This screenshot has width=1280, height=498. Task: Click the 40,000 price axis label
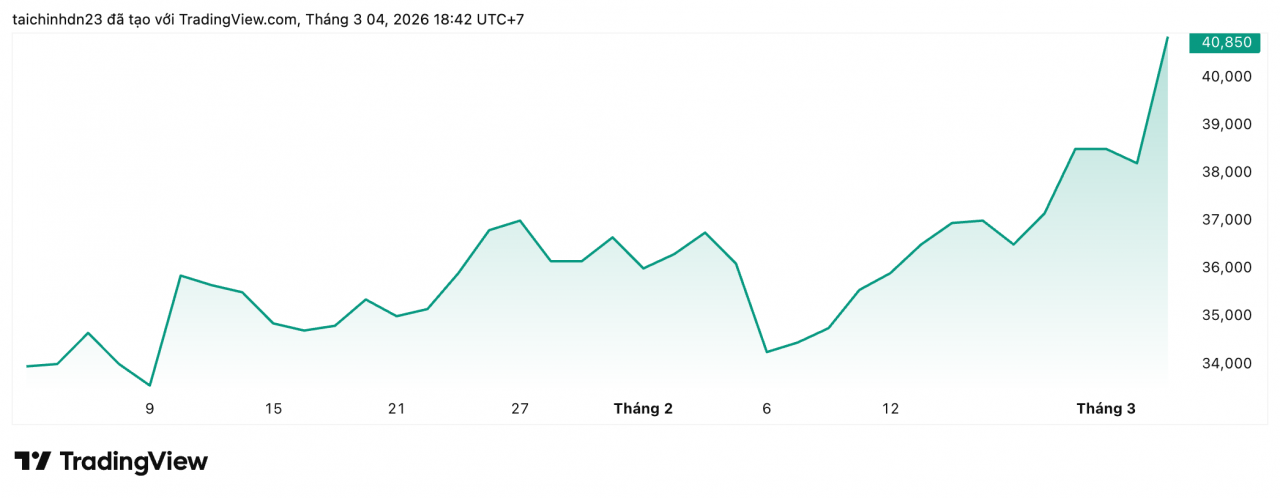click(x=1224, y=76)
